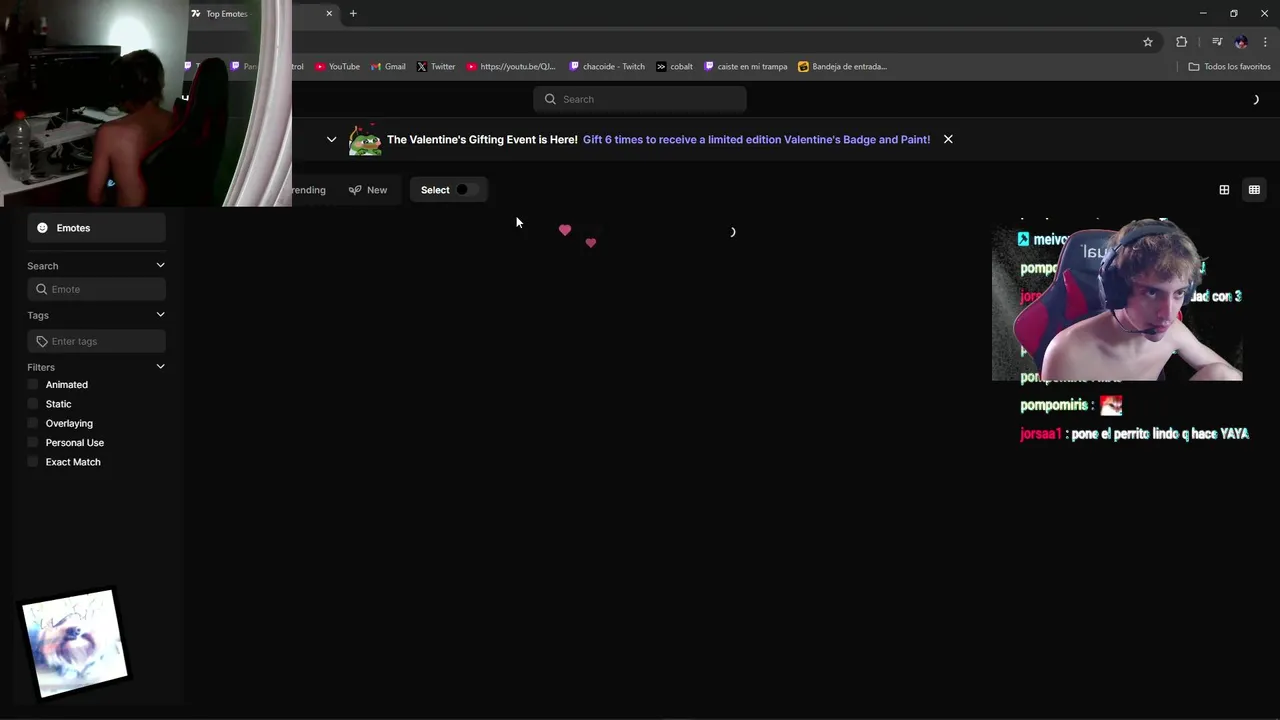This screenshot has height=720, width=1280.
Task: Switch to the New emotes tab
Action: (368, 190)
